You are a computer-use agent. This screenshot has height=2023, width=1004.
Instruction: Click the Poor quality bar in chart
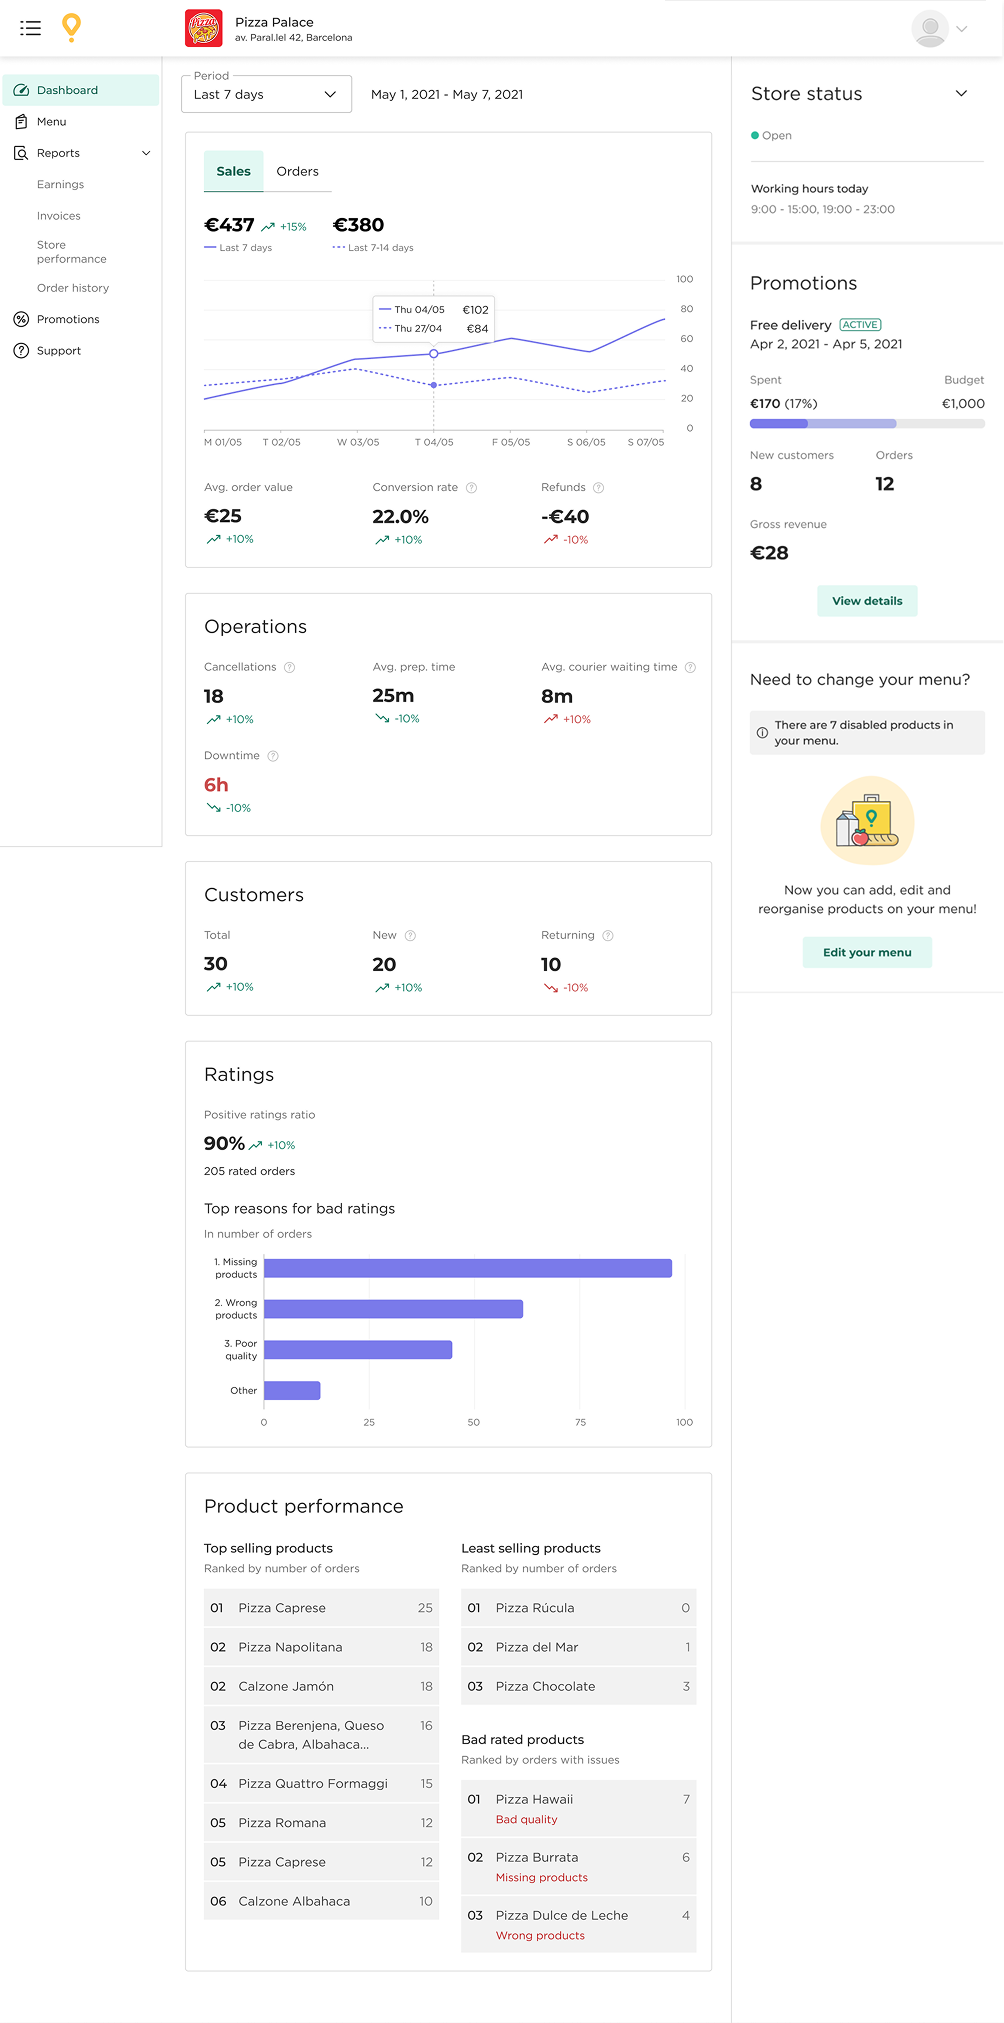tap(358, 1350)
